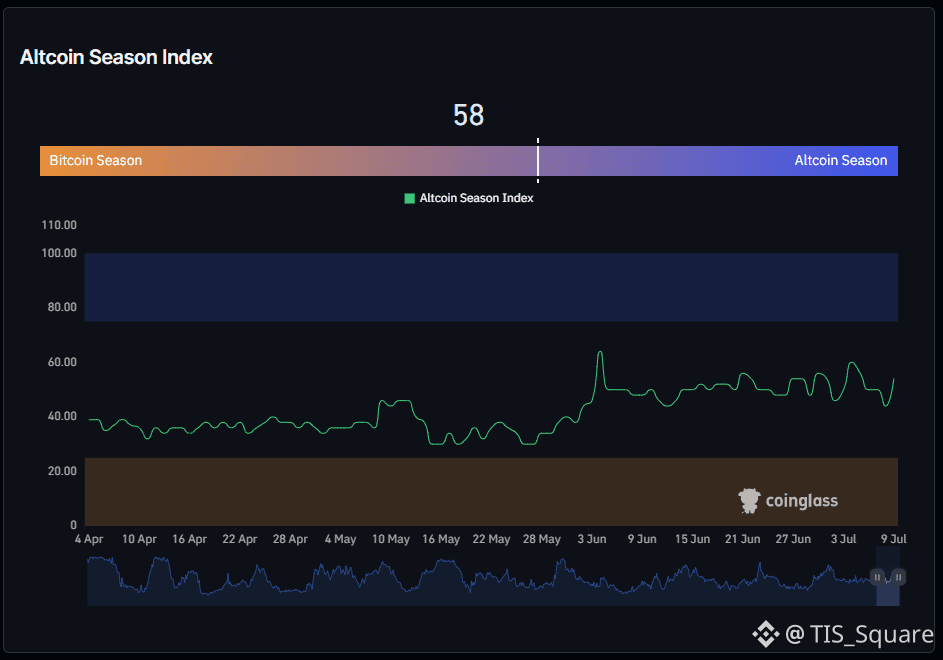Image resolution: width=943 pixels, height=660 pixels.
Task: Click the 0 y-axis label
Action: point(73,525)
